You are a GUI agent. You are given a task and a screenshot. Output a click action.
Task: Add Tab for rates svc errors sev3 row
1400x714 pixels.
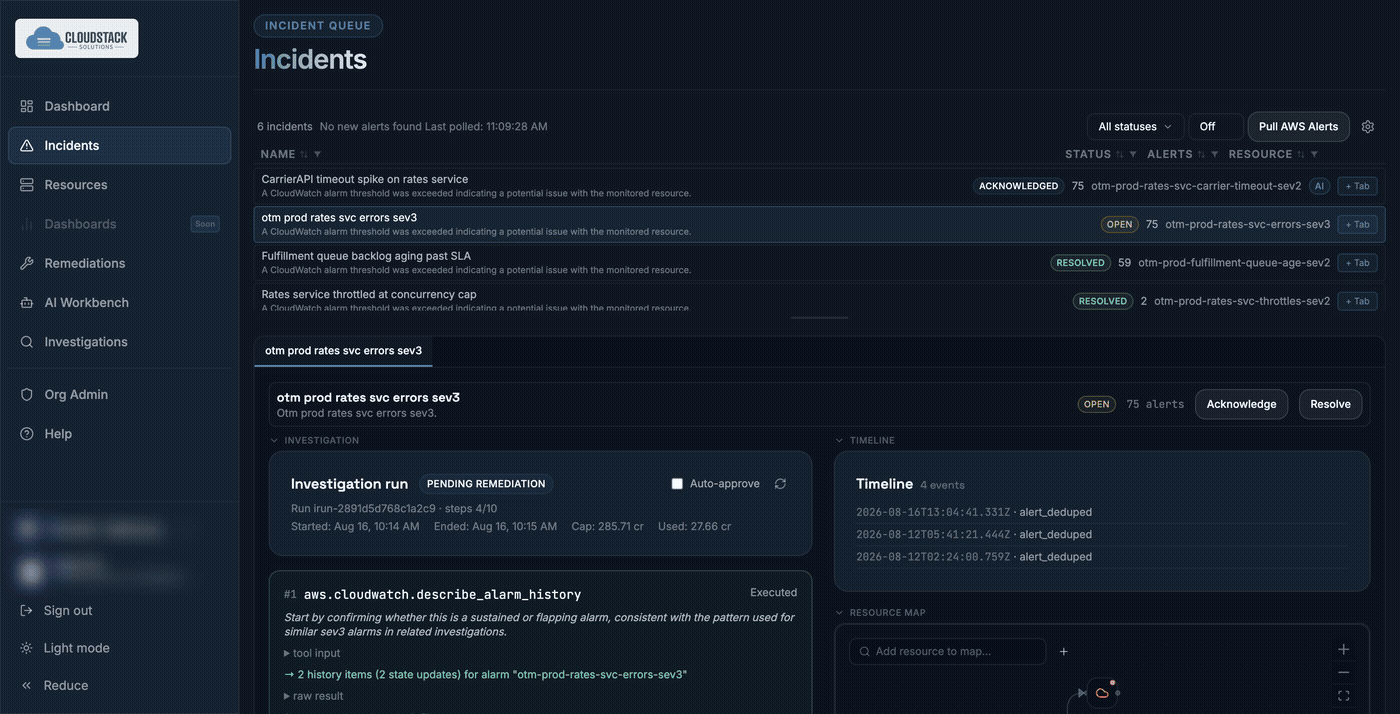pyautogui.click(x=1357, y=225)
